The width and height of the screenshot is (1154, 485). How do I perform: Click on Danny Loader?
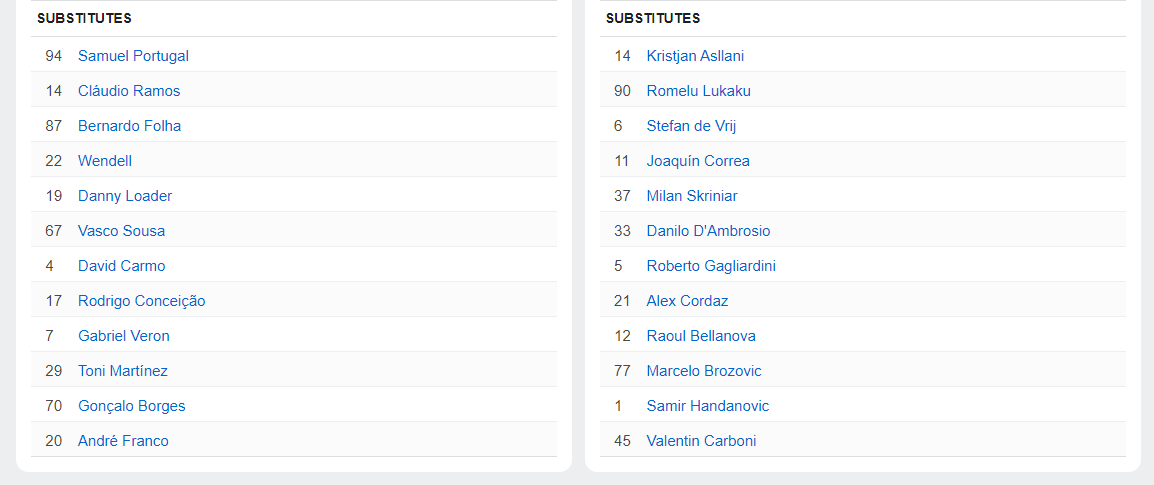point(125,196)
